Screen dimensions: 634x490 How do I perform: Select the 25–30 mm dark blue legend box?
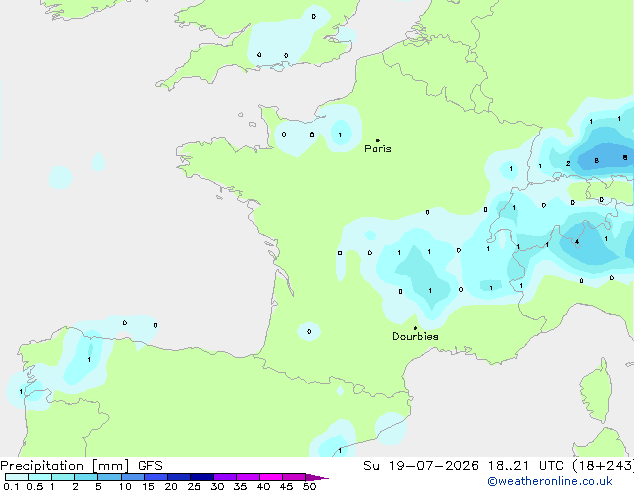[x=202, y=477]
